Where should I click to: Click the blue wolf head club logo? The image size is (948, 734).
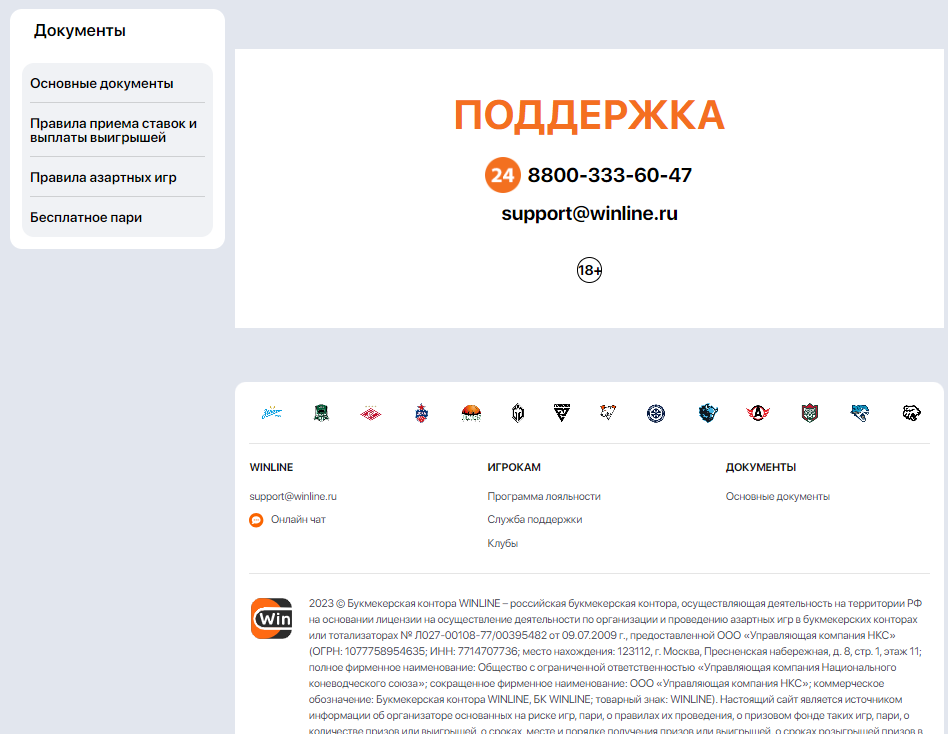[860, 414]
